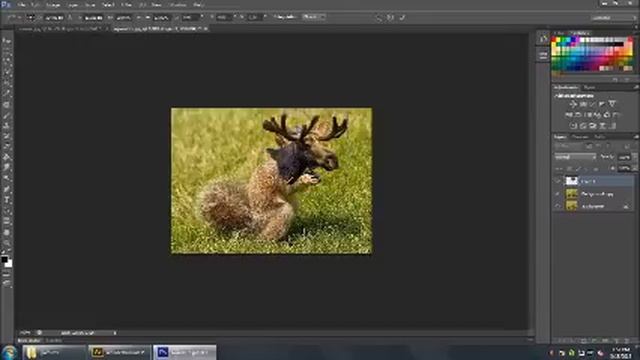Select the Eraser tool
640x360 pixels.
click(x=7, y=147)
